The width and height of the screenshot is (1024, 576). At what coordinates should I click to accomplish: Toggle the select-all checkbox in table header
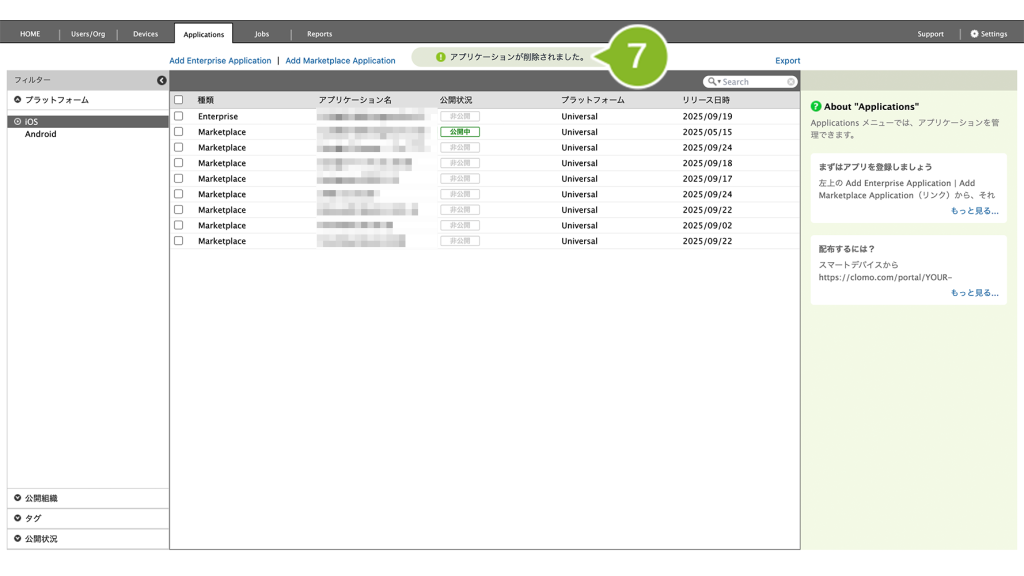[x=179, y=100]
